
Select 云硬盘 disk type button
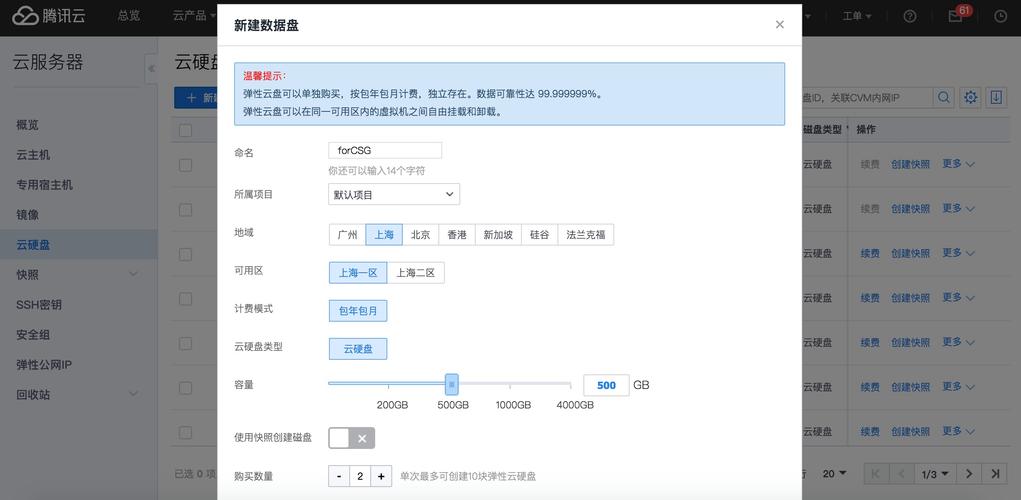(358, 349)
